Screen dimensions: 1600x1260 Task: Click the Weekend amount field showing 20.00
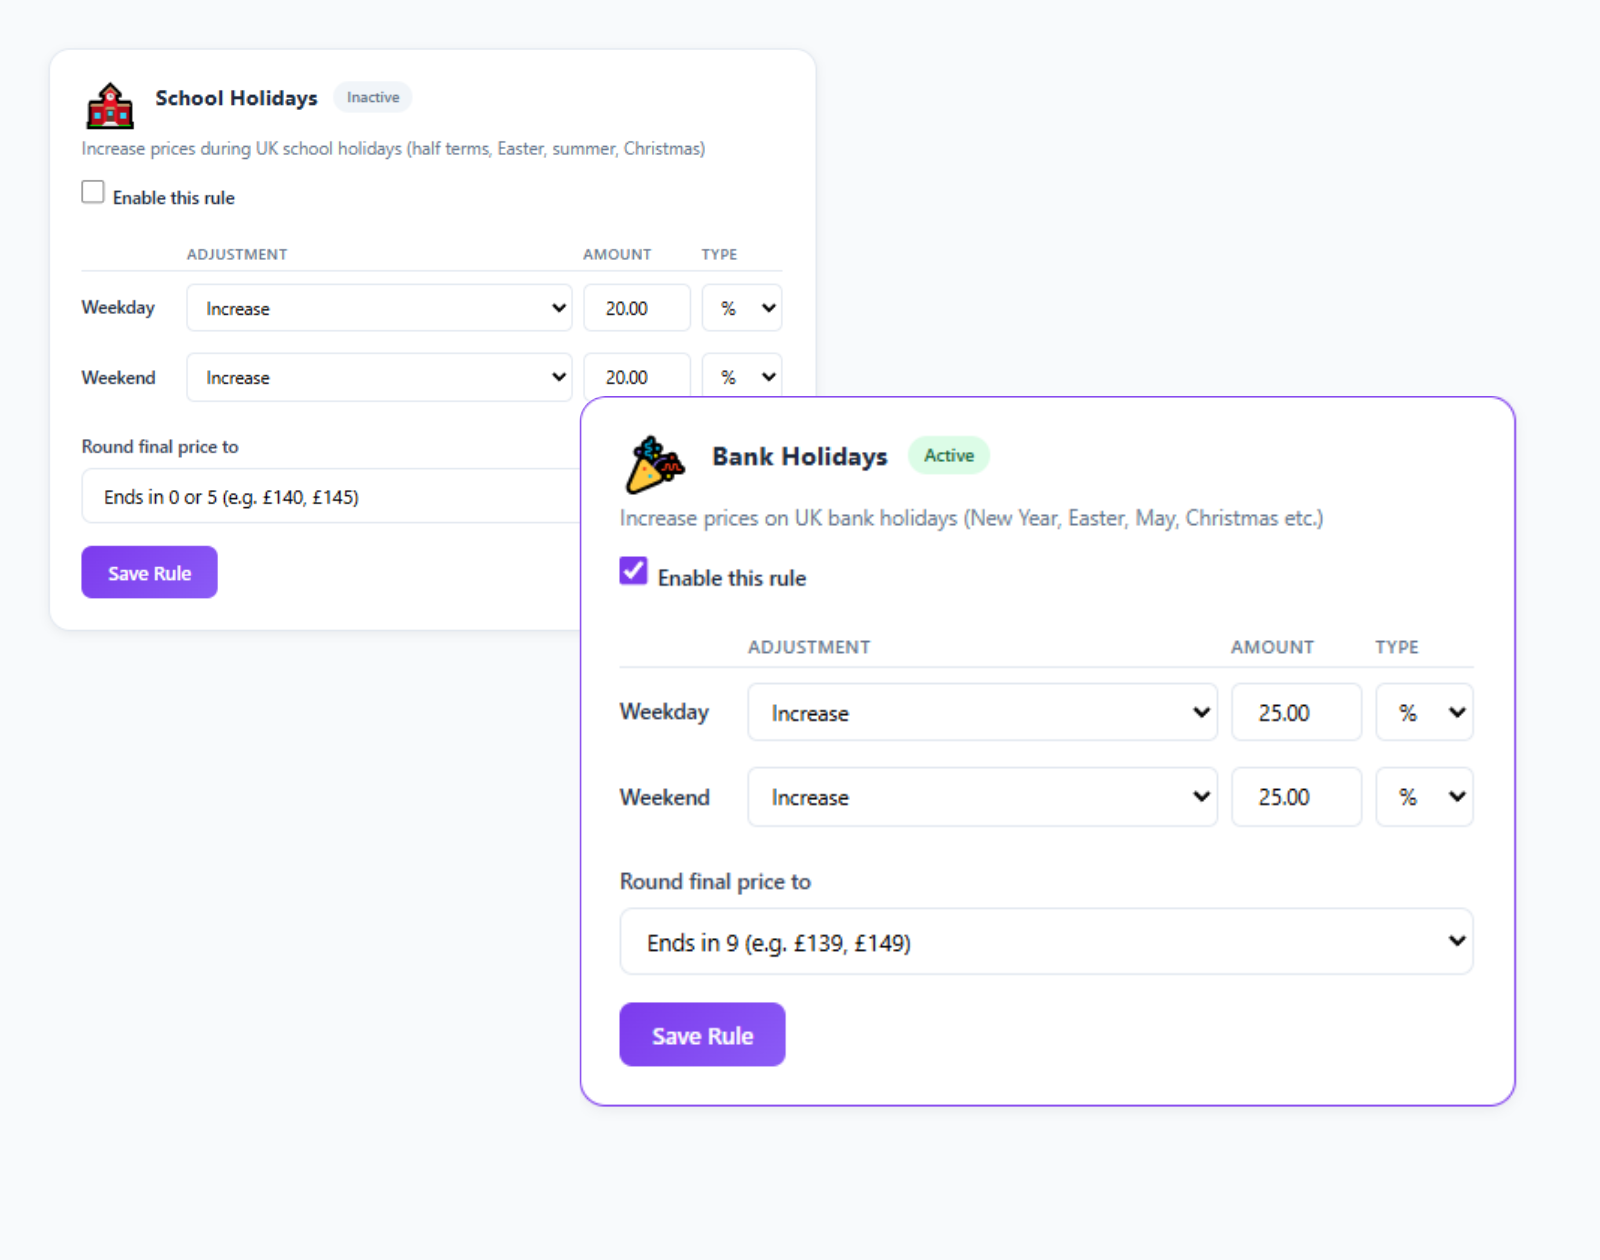point(636,377)
